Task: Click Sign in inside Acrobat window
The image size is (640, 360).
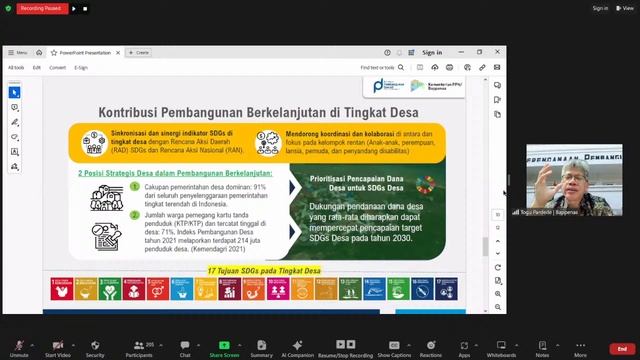Action: pos(432,53)
